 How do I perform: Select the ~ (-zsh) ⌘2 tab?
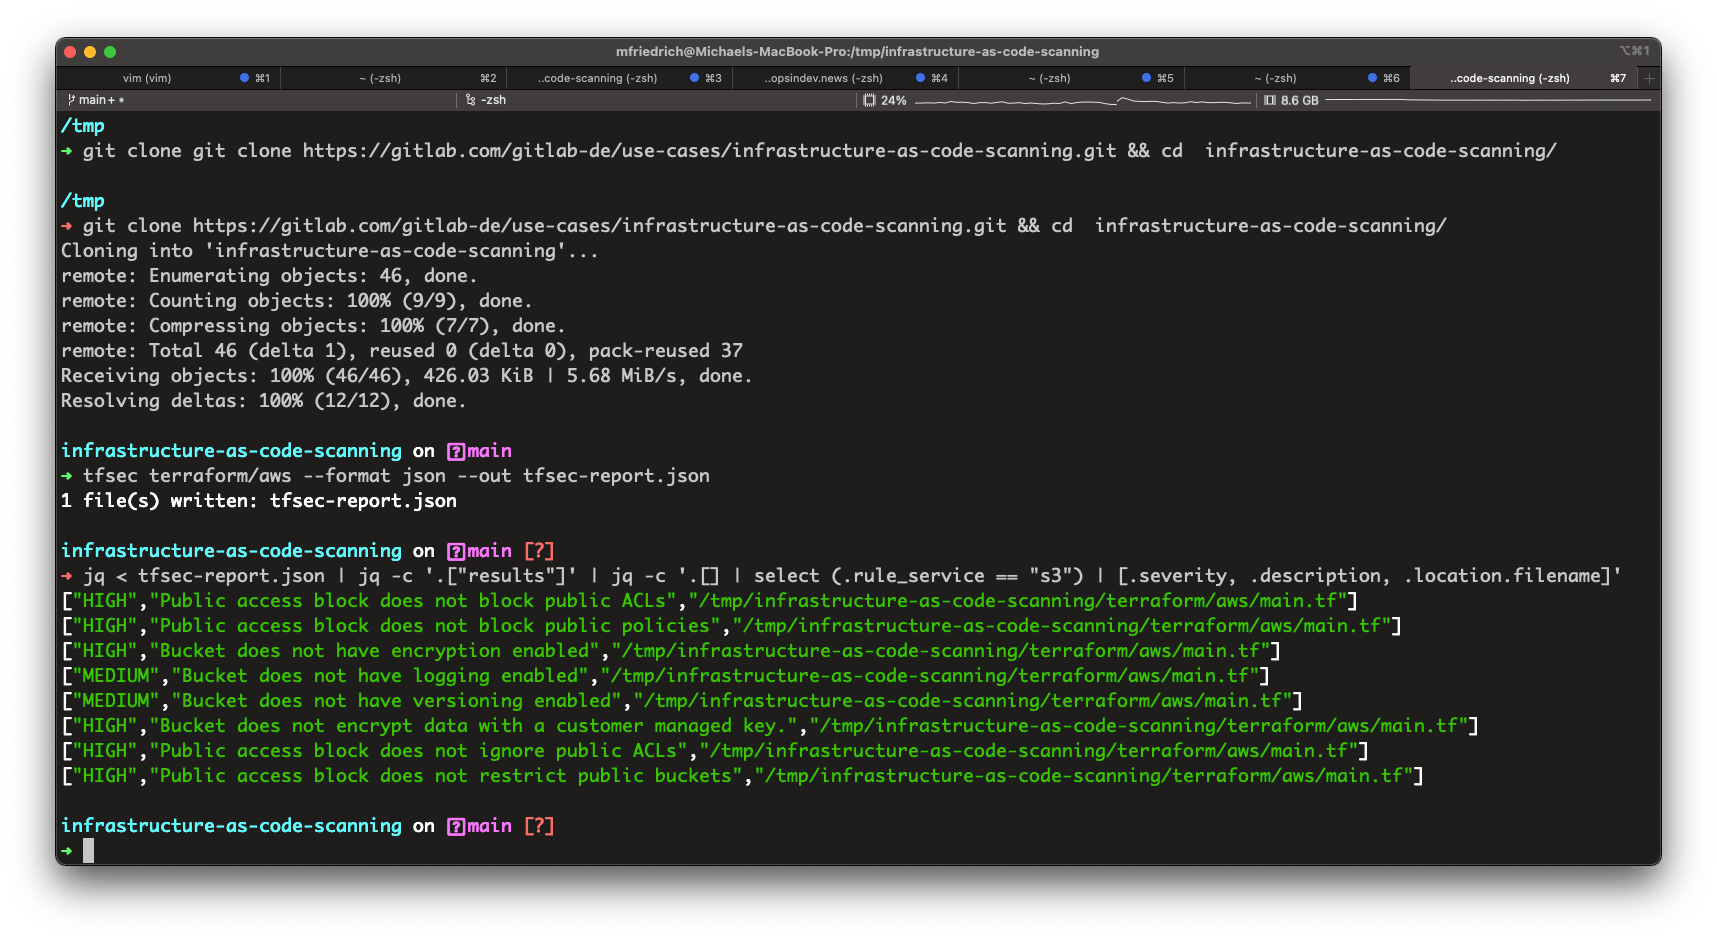[x=382, y=77]
